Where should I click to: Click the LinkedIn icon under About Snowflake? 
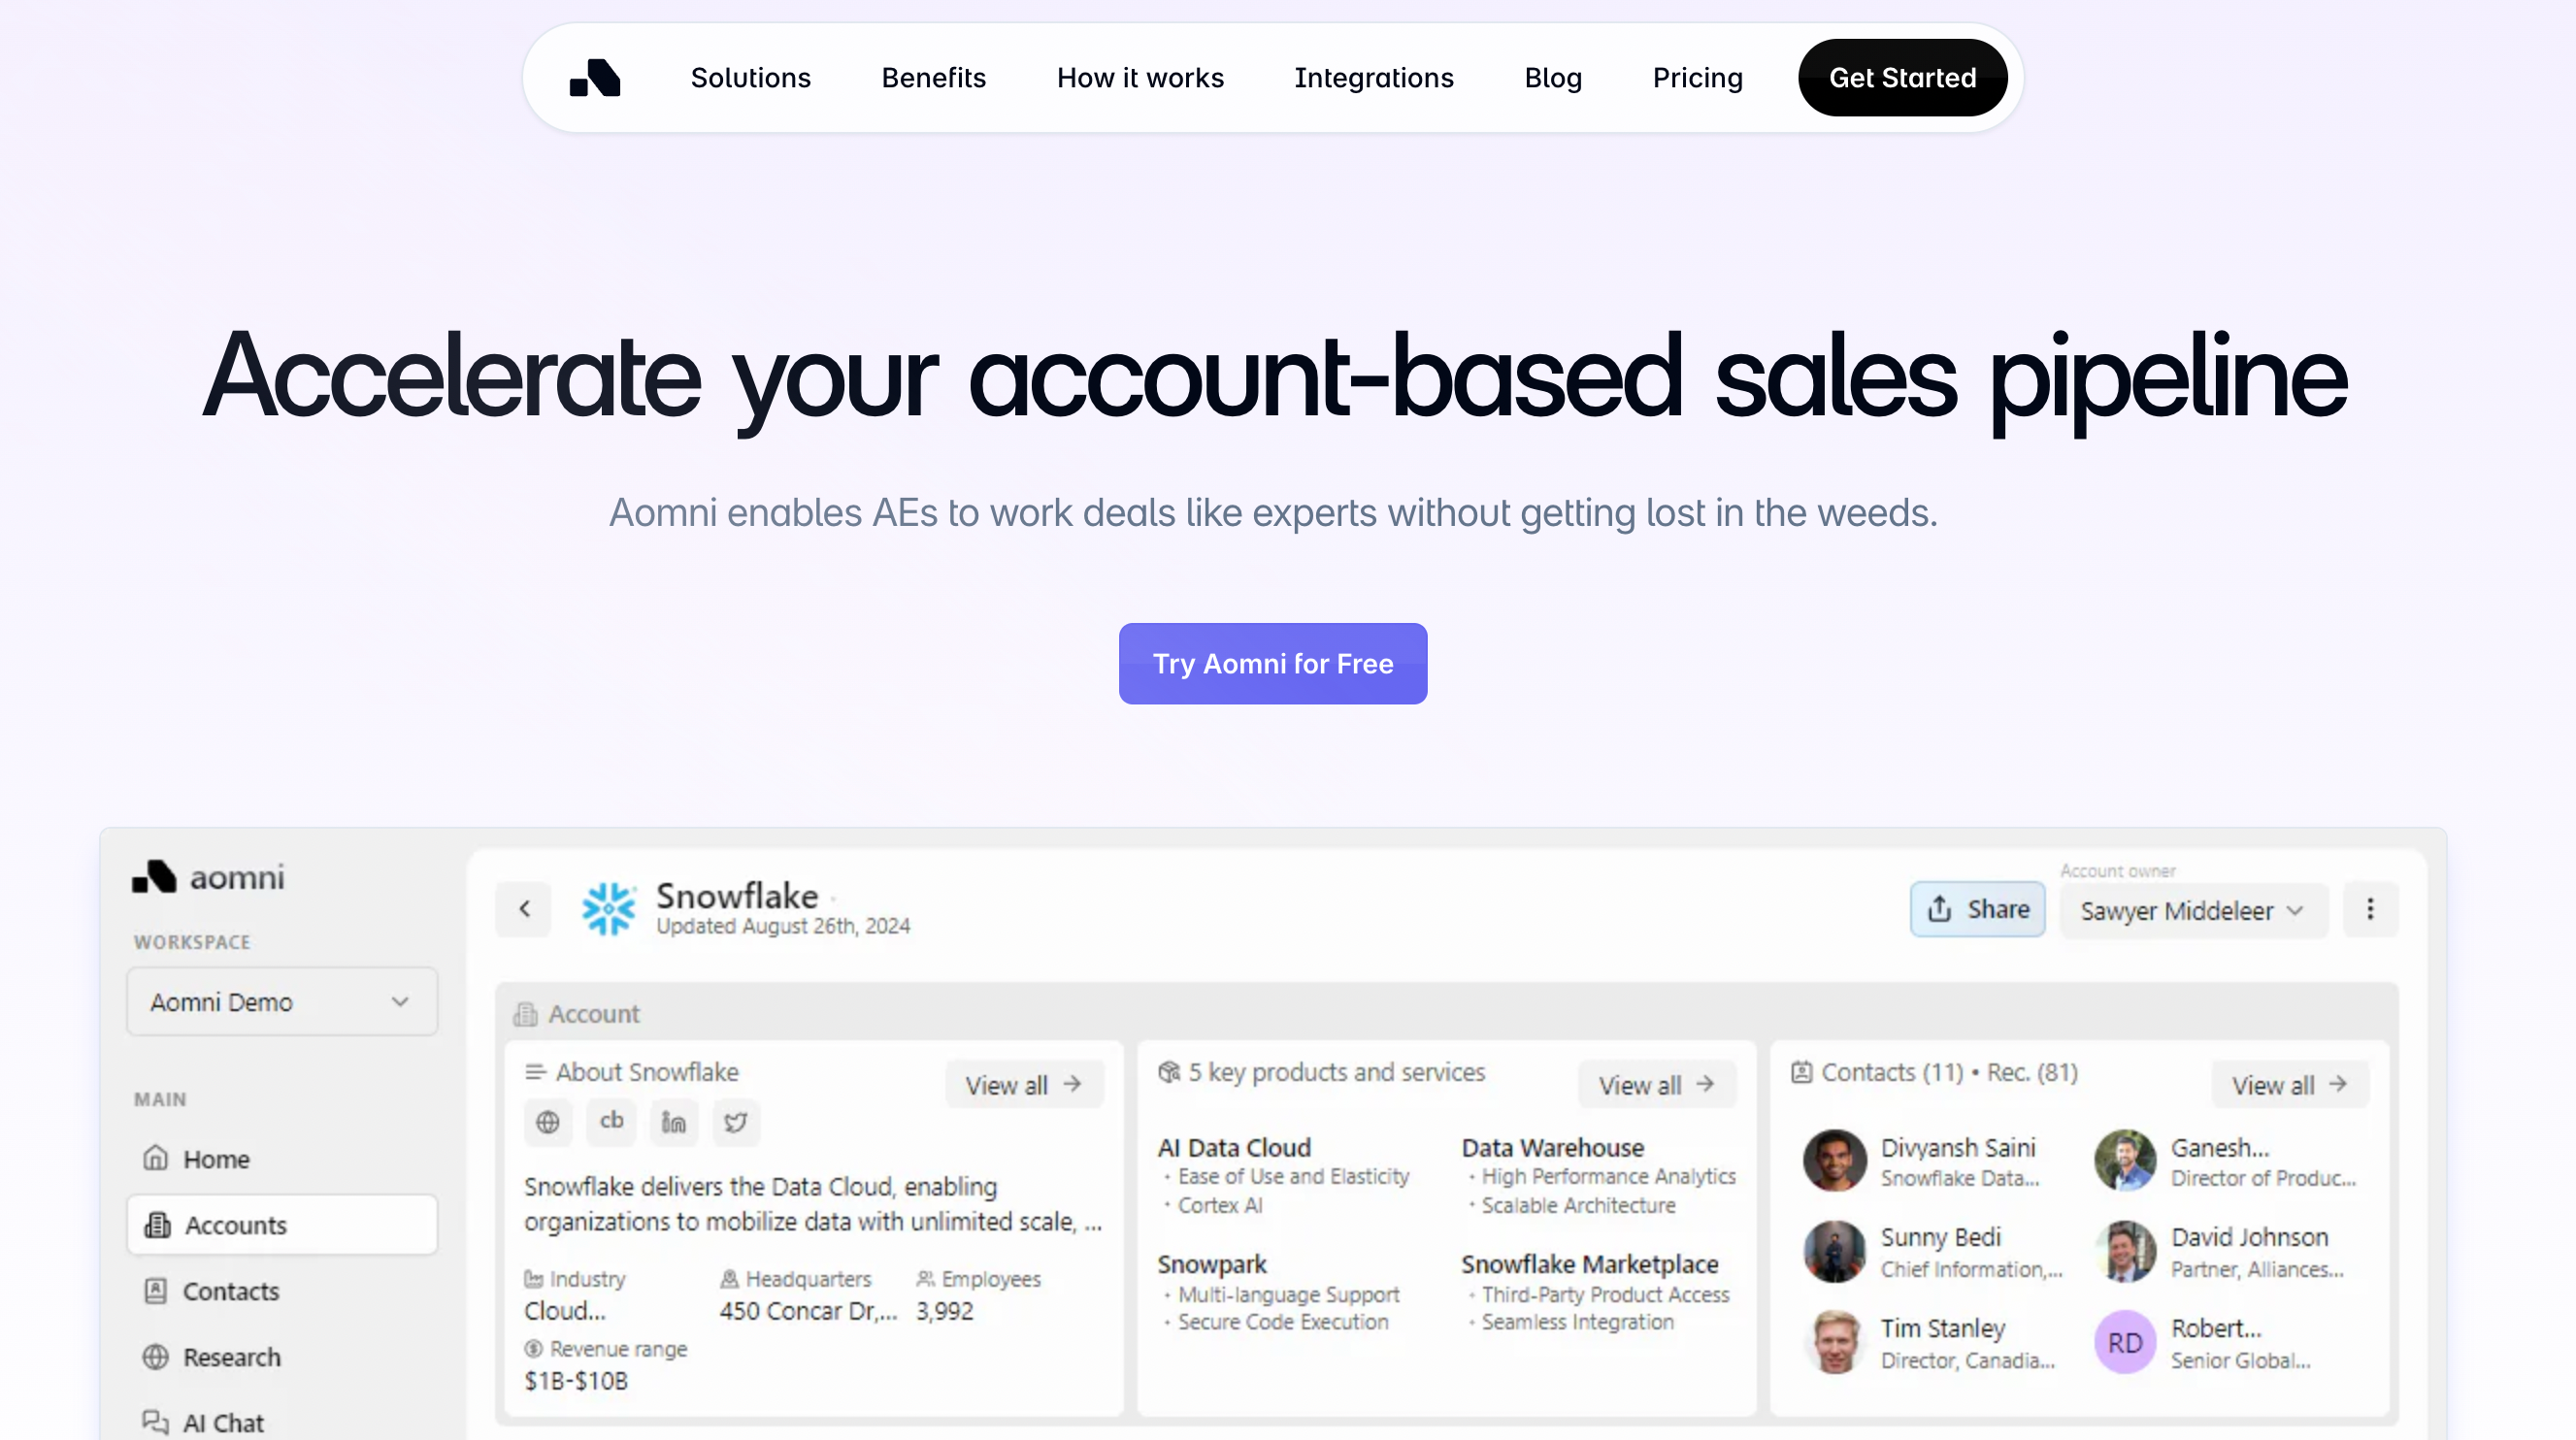coord(674,1122)
